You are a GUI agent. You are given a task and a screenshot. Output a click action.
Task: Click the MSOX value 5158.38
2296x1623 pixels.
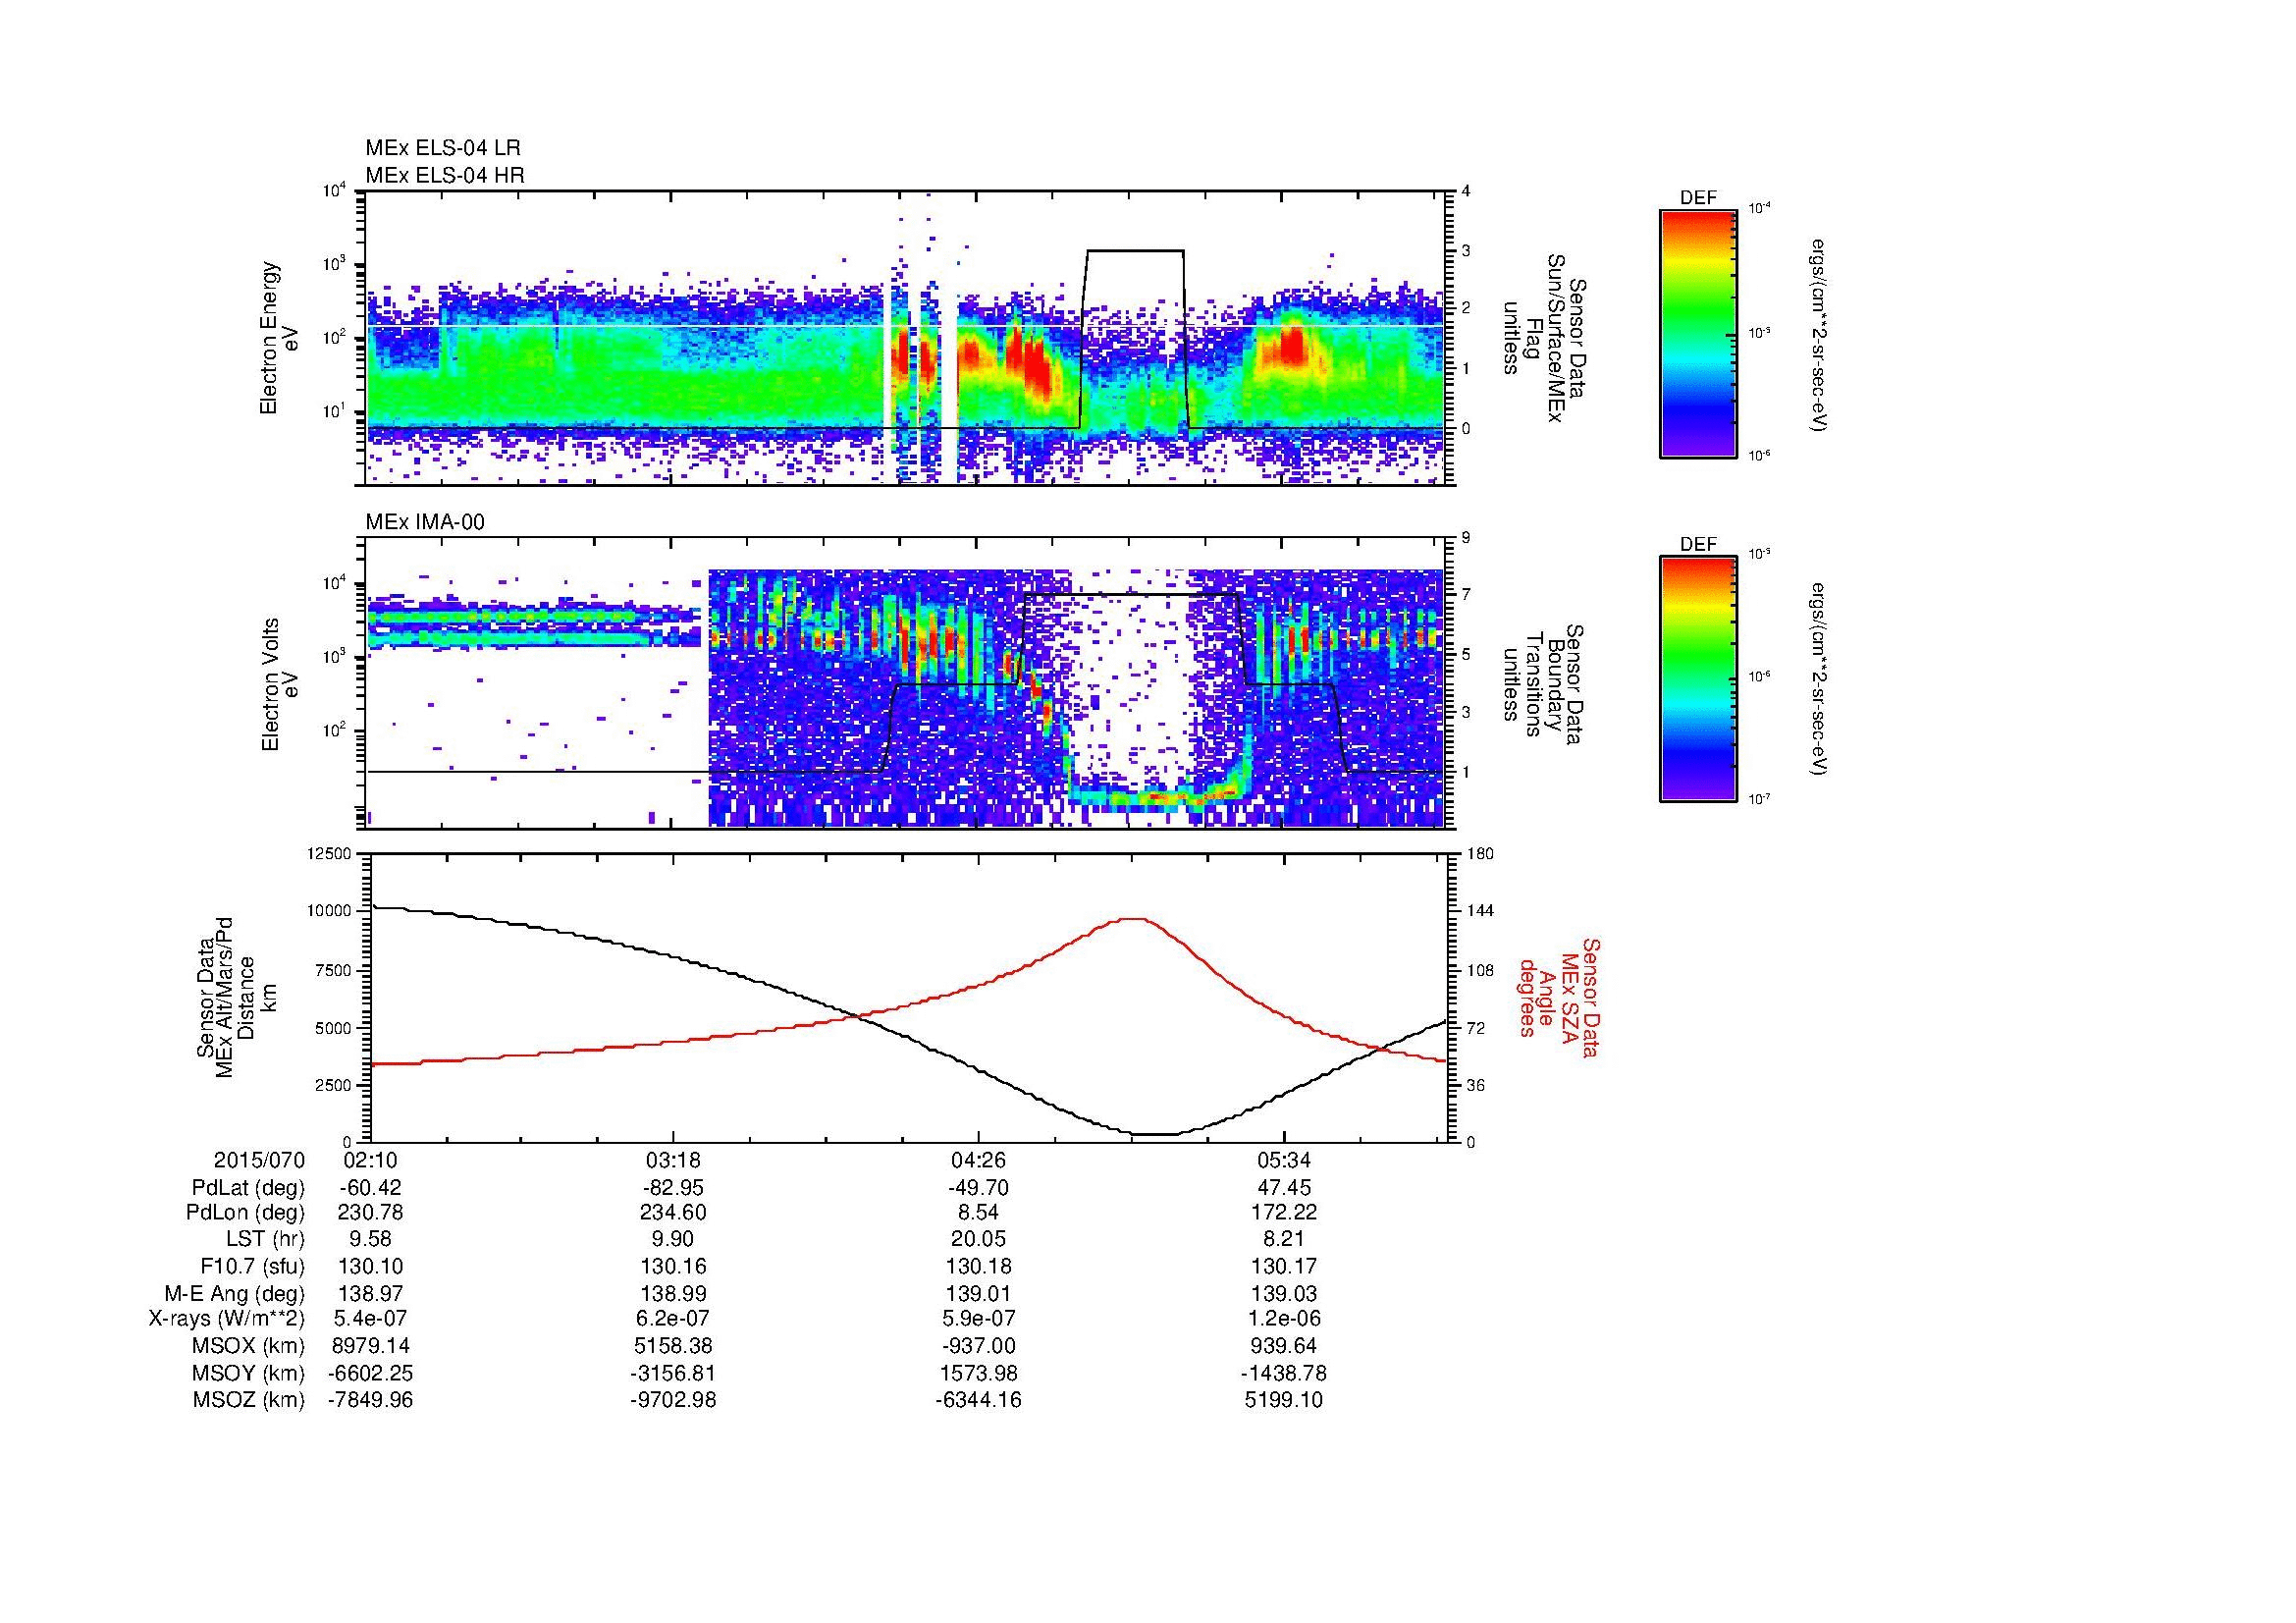coord(674,1346)
